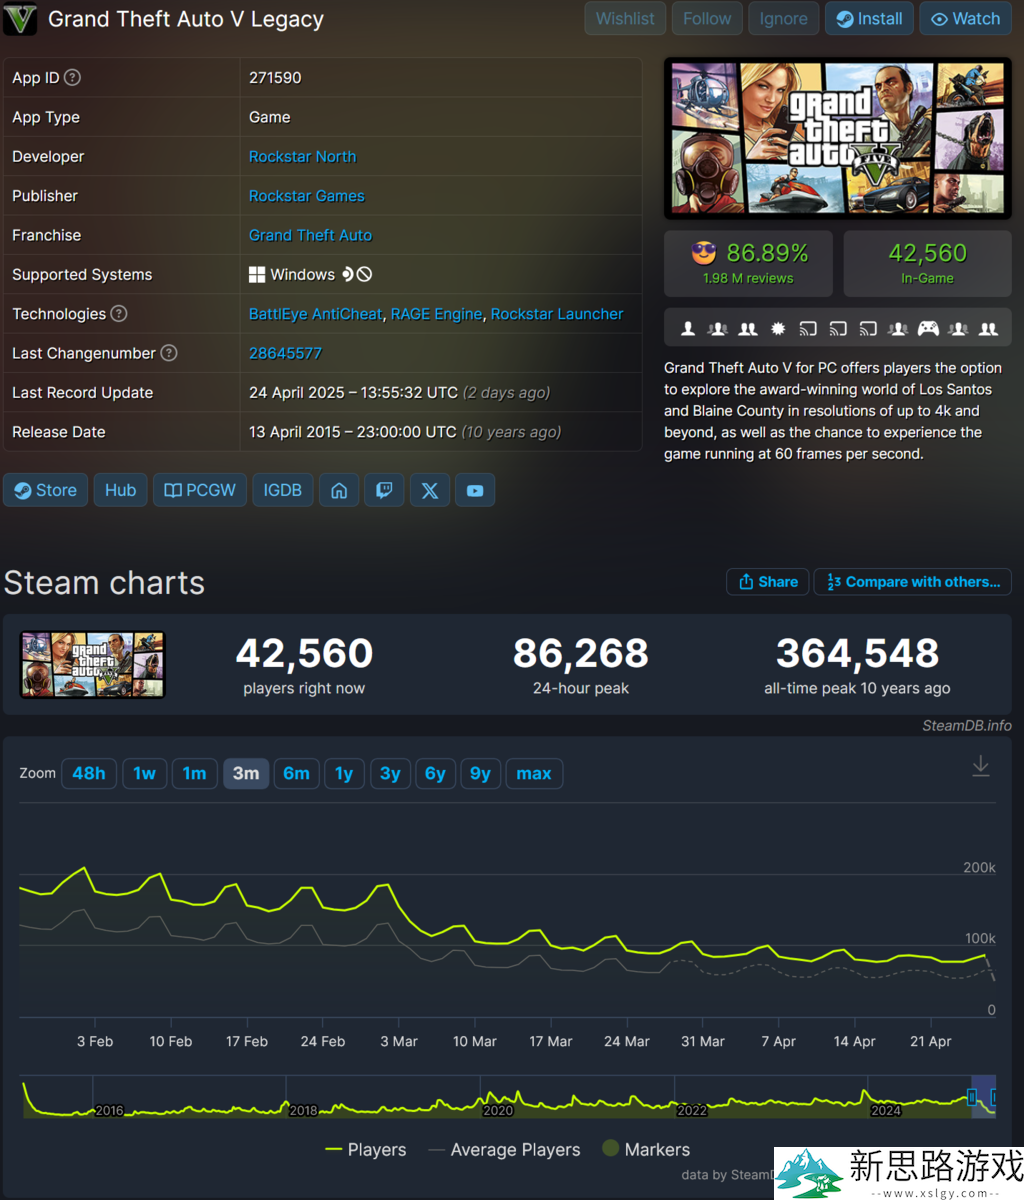
Task: Toggle the Average Players legend series
Action: point(504,1150)
